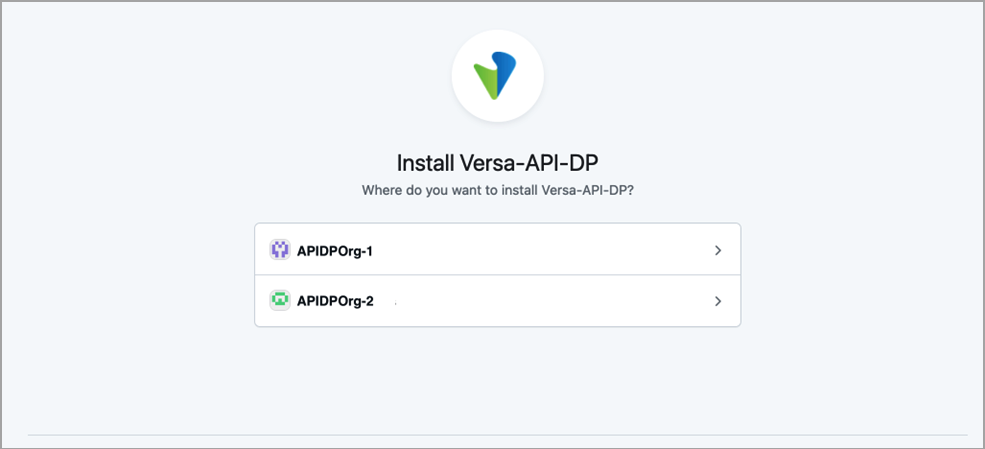Choose the APIDPOrg-2 row as install target

pyautogui.click(x=497, y=301)
